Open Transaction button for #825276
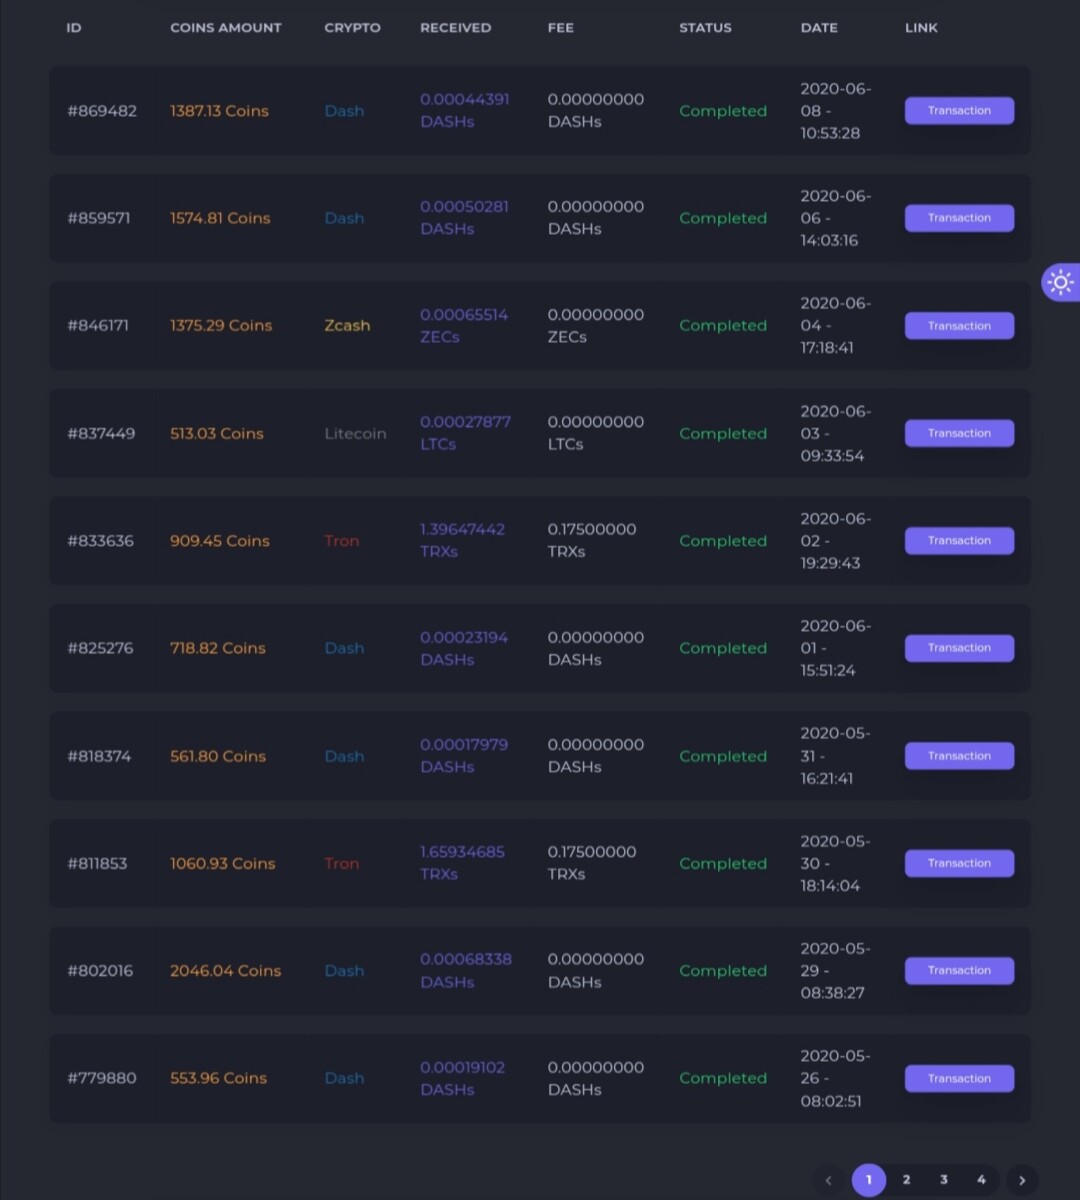This screenshot has height=1200, width=1080. click(959, 648)
